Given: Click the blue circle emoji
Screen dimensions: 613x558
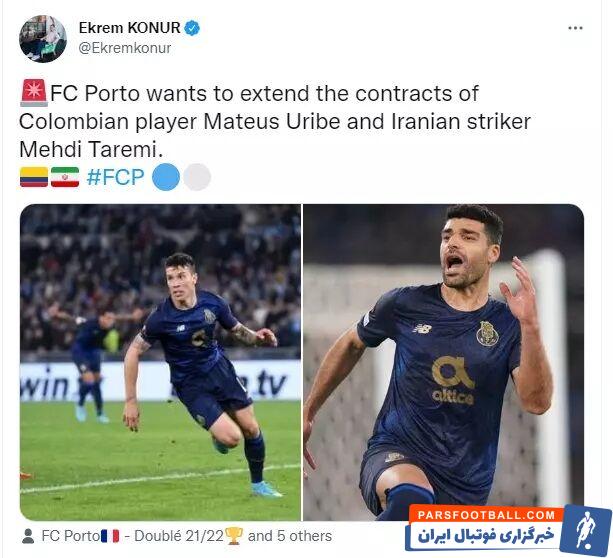Looking at the screenshot, I should click(x=166, y=177).
